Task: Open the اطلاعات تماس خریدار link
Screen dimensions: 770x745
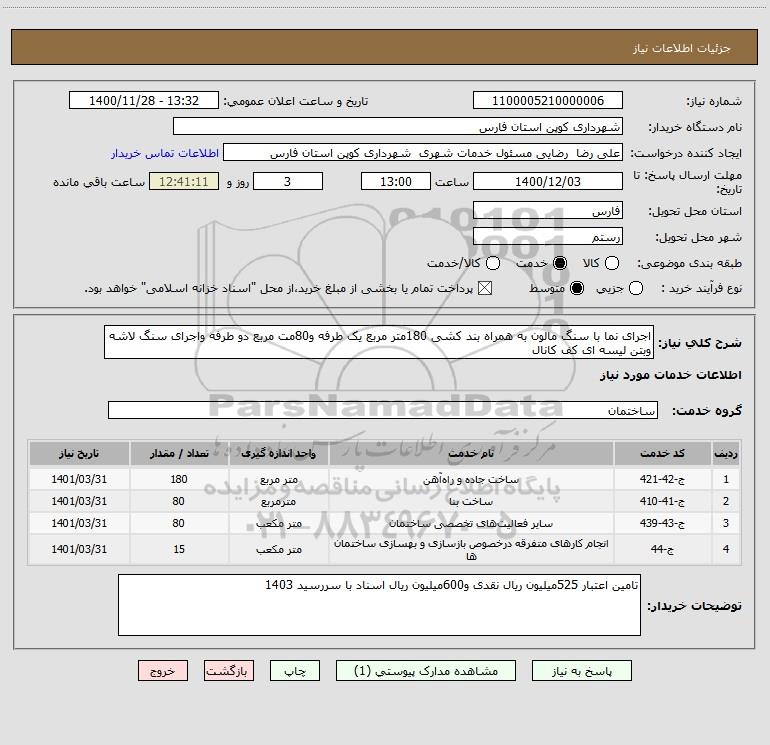Action: (x=165, y=153)
